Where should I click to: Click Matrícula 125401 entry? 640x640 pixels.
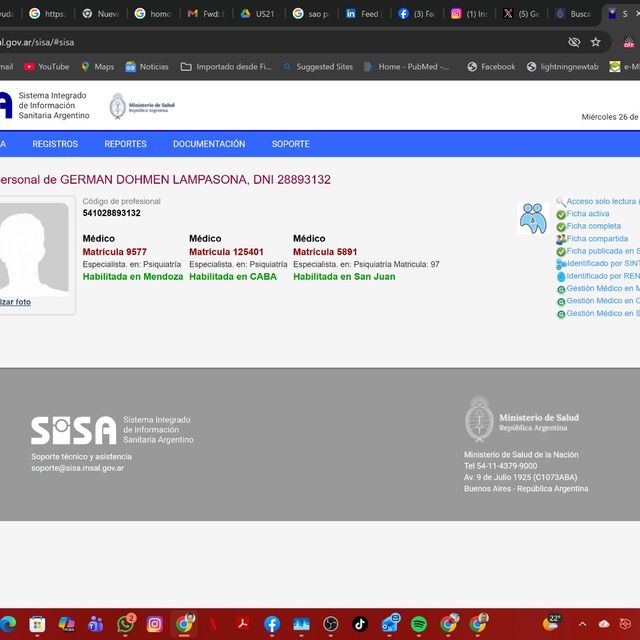point(226,252)
